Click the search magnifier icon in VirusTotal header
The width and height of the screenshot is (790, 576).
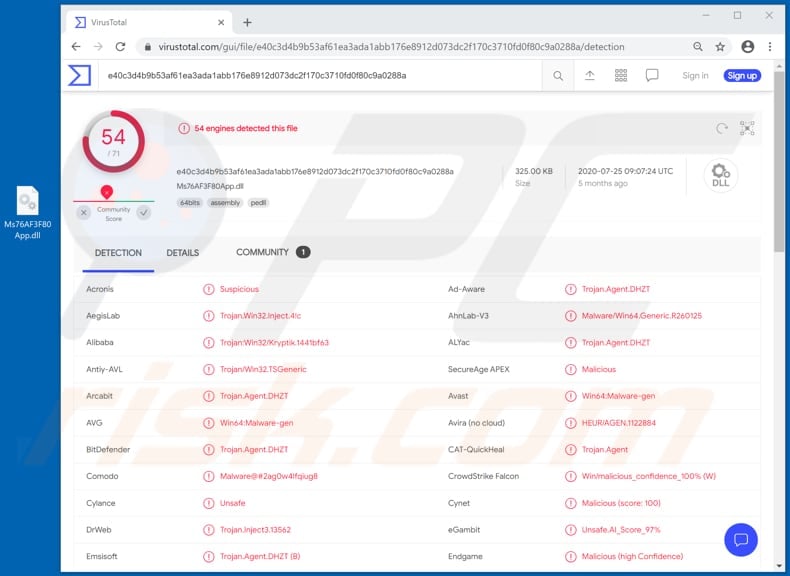[x=558, y=76]
